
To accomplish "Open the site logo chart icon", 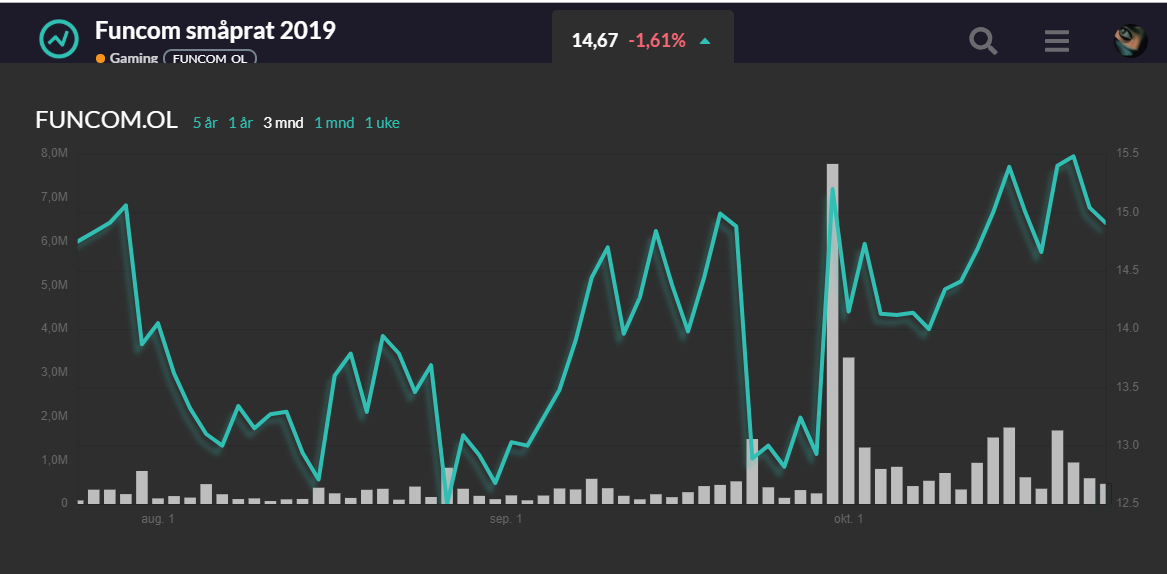I will point(59,38).
